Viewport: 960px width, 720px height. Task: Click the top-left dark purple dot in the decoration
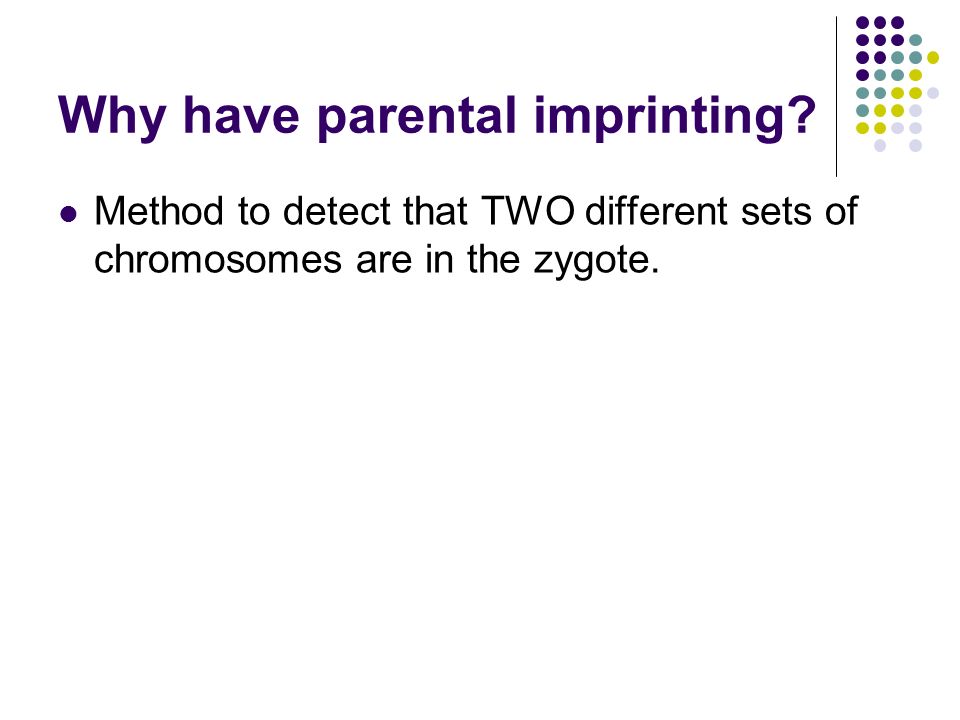point(862,23)
